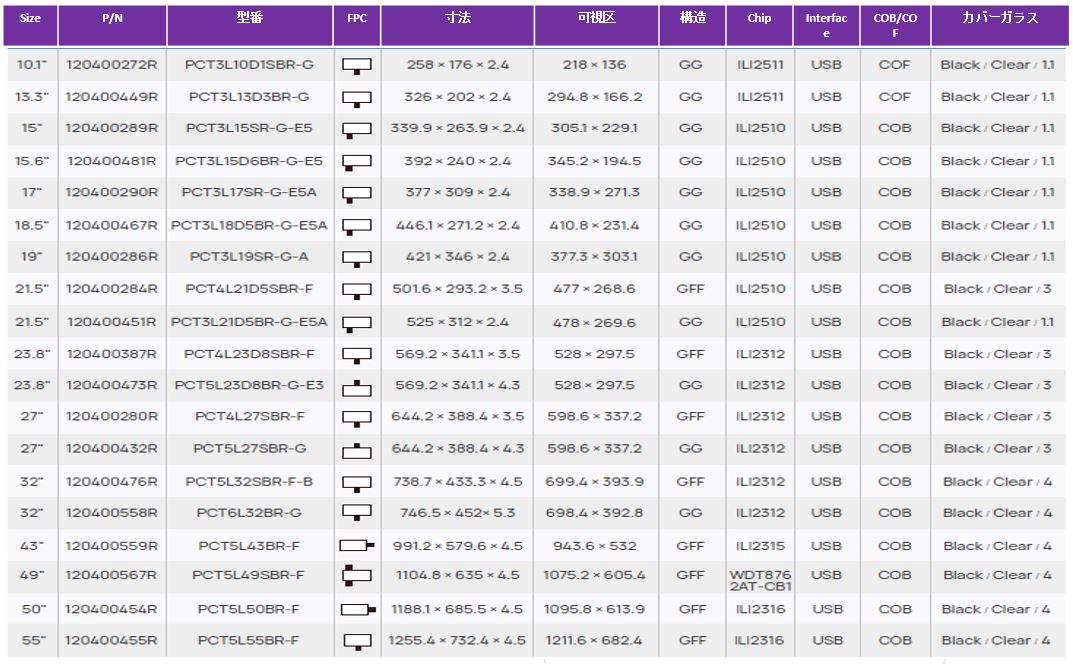Image resolution: width=1073 pixels, height=664 pixels.
Task: Select model PCT3L18D5BR-G-E5A
Action: pyautogui.click(x=249, y=226)
